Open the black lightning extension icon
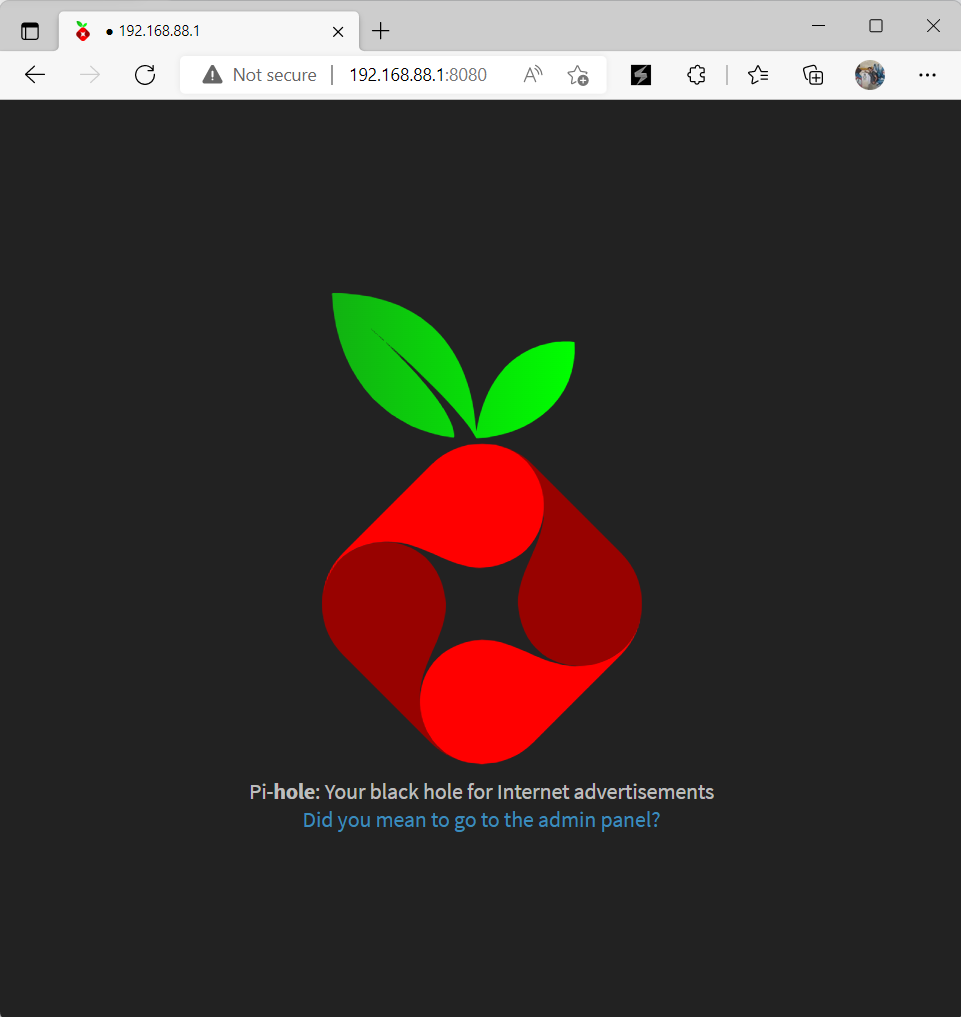 (641, 75)
